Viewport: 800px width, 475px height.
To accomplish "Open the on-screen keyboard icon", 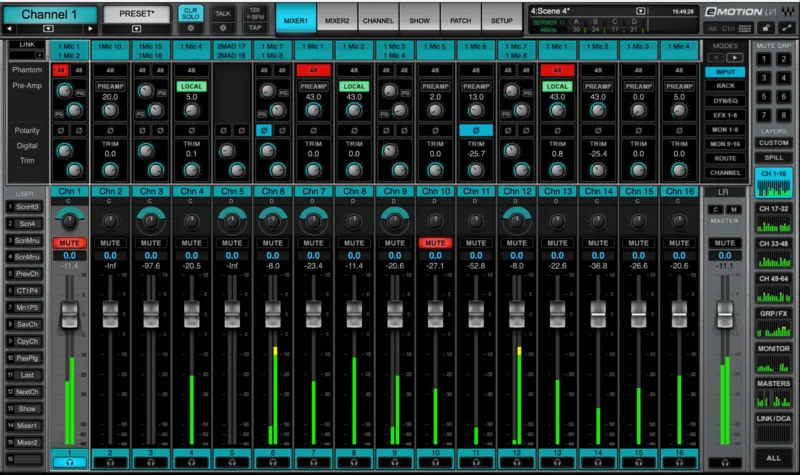I will point(745,29).
